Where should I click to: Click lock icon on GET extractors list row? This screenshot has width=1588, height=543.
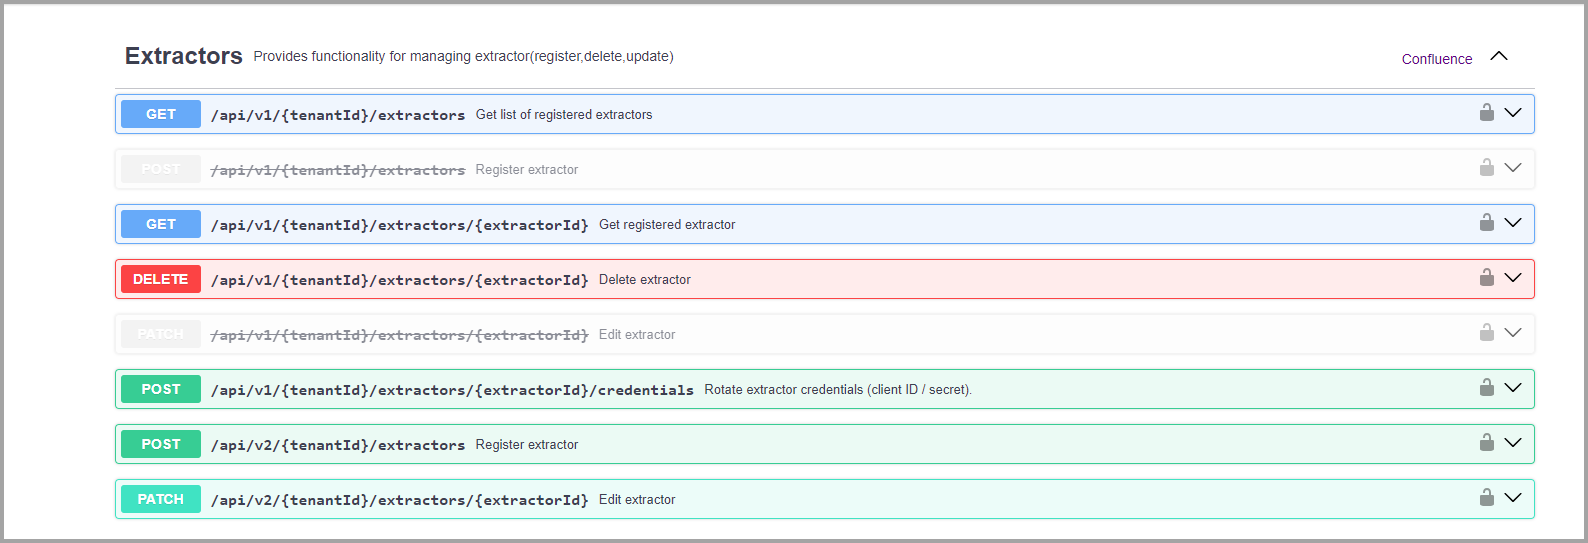1486,113
